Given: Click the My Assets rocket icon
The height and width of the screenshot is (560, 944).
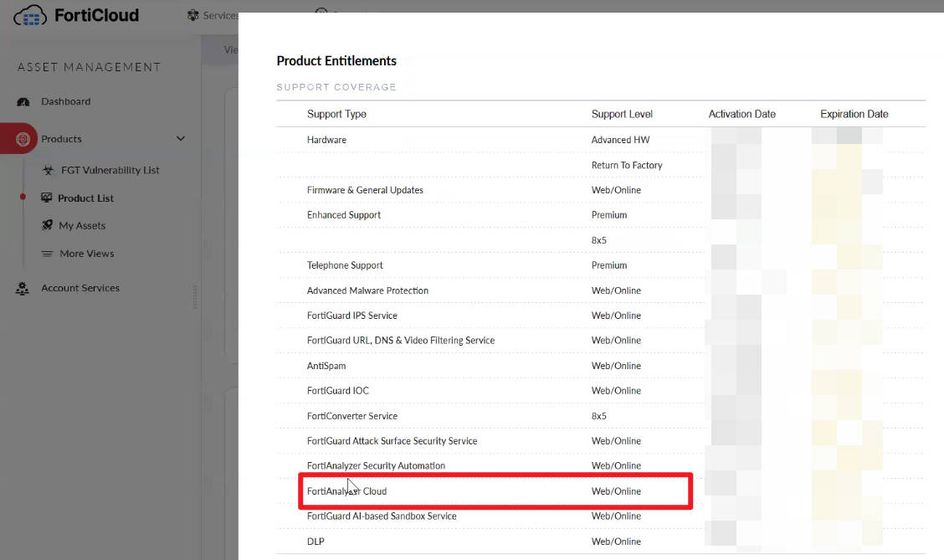Looking at the screenshot, I should (x=47, y=226).
